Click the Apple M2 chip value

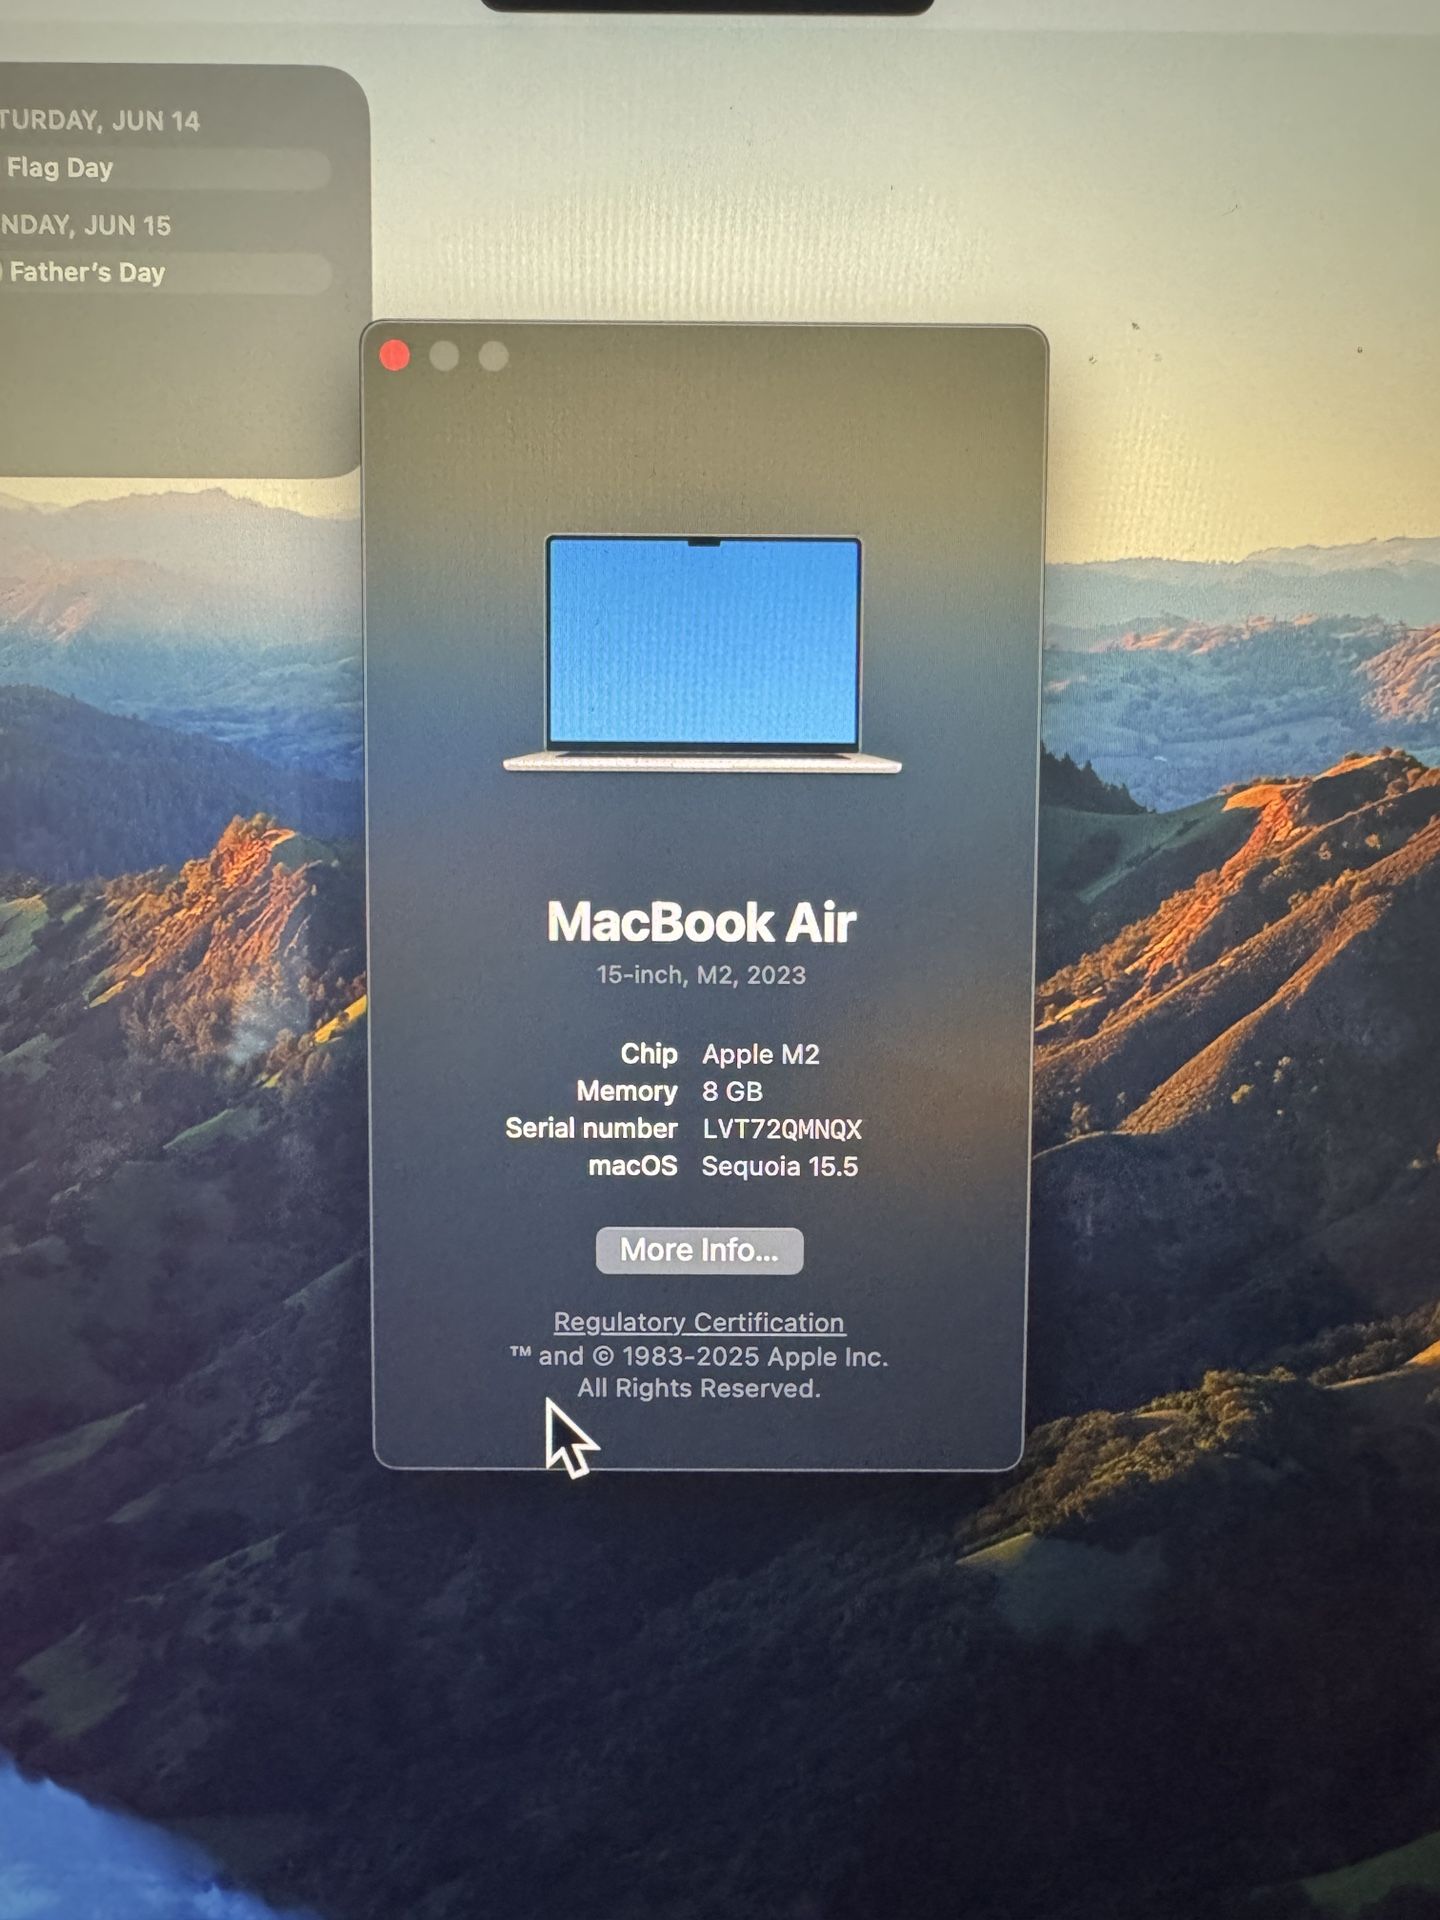pyautogui.click(x=761, y=1054)
